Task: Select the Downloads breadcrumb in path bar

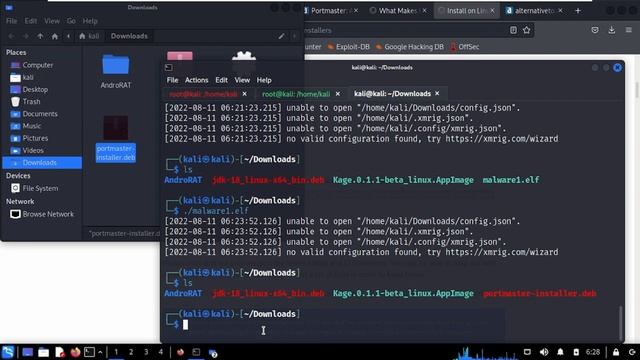Action: 129,36
